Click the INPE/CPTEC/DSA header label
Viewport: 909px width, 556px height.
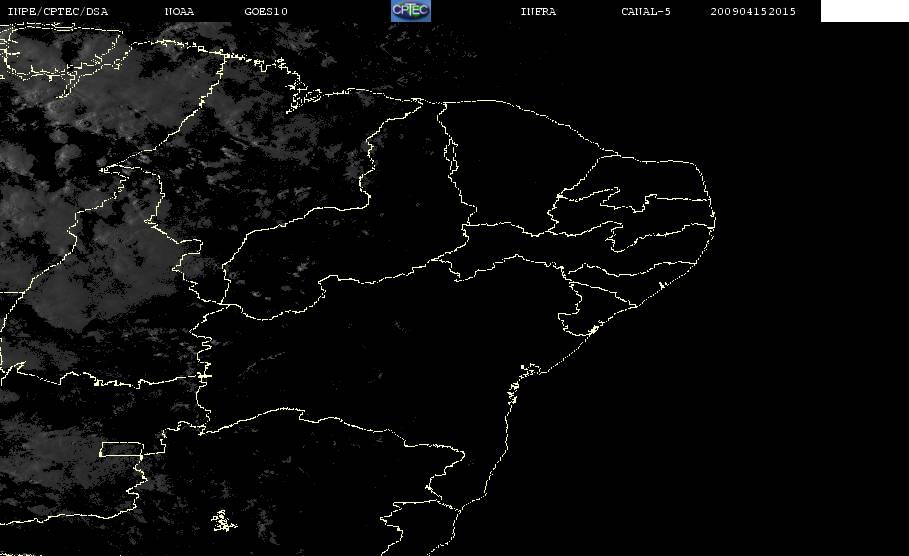(x=58, y=12)
